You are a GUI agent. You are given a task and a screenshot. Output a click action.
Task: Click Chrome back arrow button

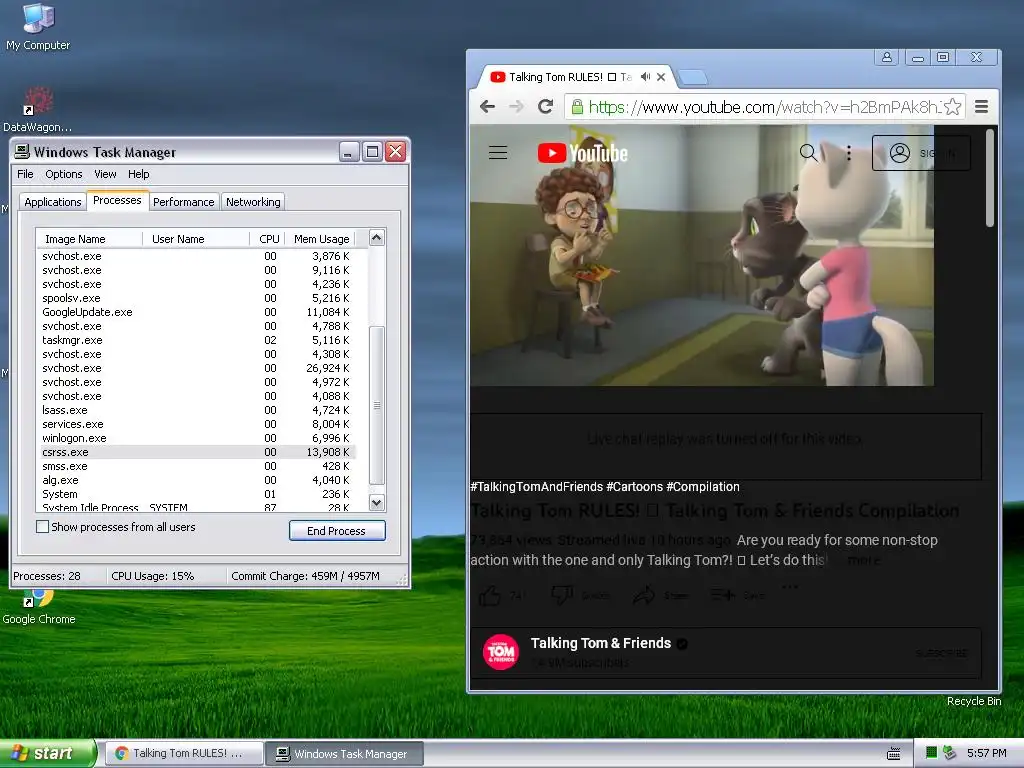click(x=487, y=106)
